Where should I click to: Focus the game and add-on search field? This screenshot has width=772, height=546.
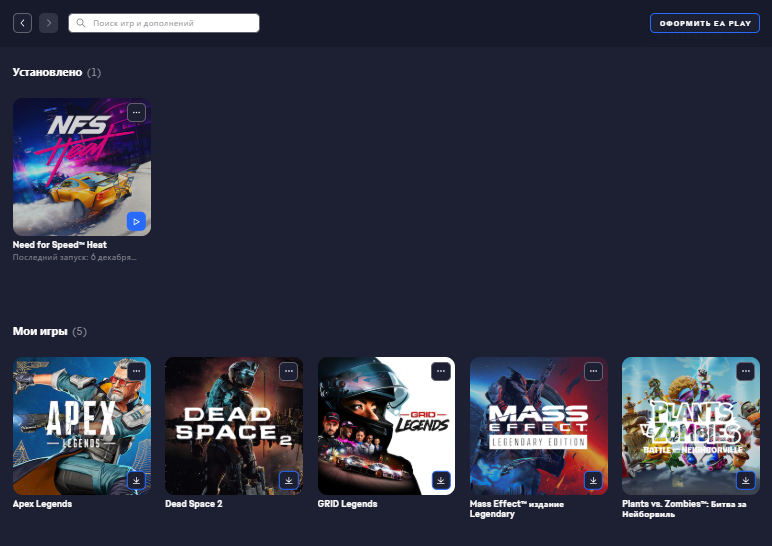click(x=164, y=23)
